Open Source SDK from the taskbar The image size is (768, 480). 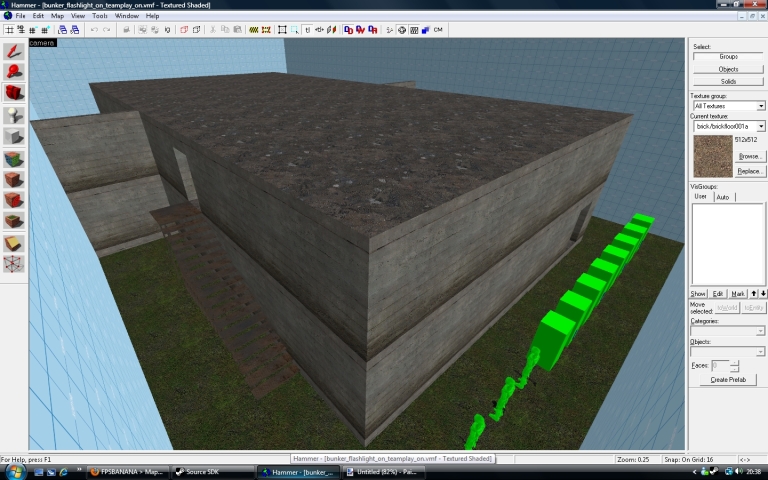coord(210,472)
